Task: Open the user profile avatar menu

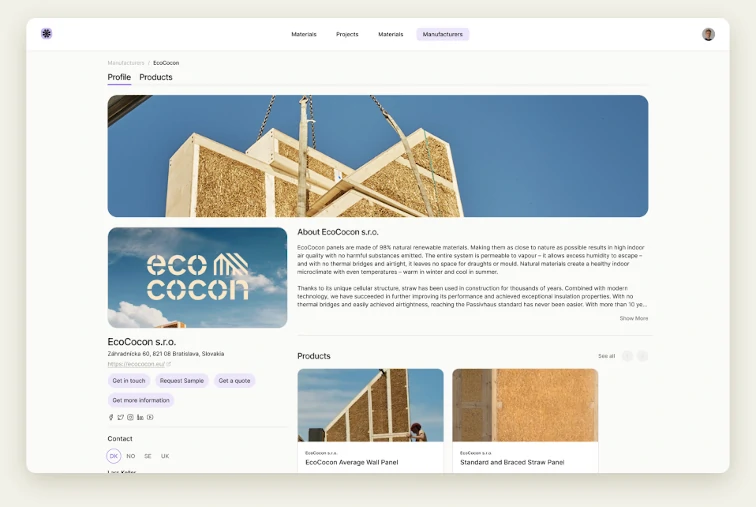Action: pos(708,34)
